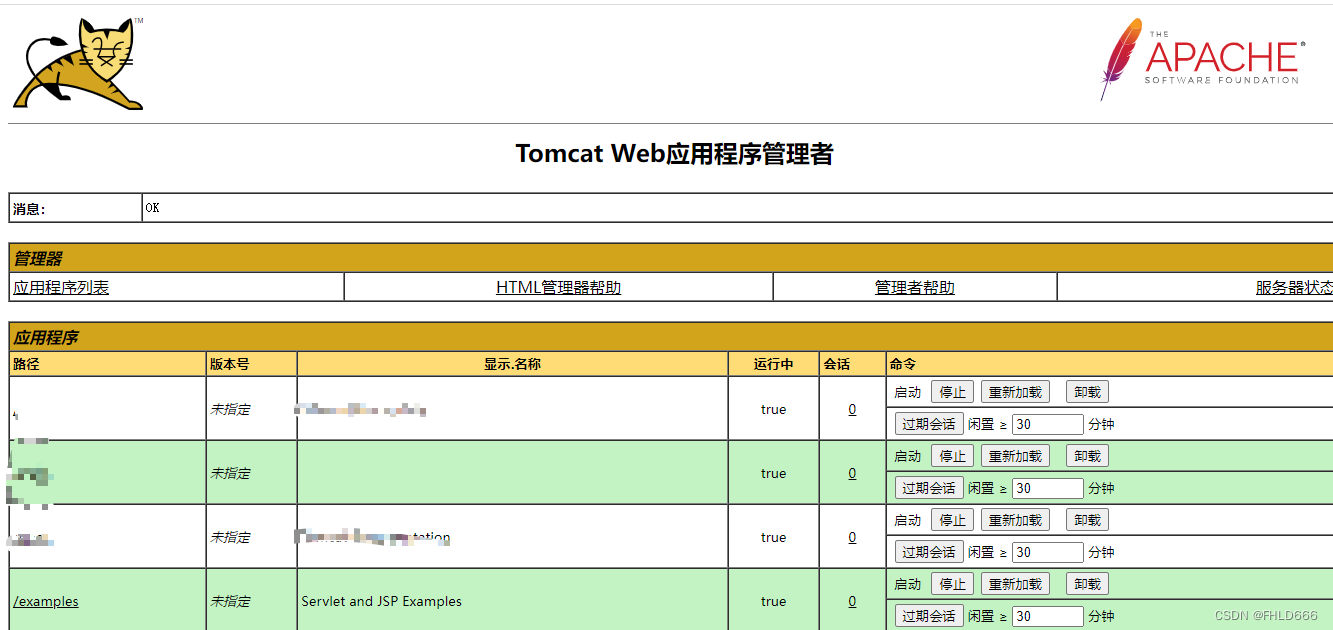
Task: Stop the /examples application with 停止
Action: 952,583
